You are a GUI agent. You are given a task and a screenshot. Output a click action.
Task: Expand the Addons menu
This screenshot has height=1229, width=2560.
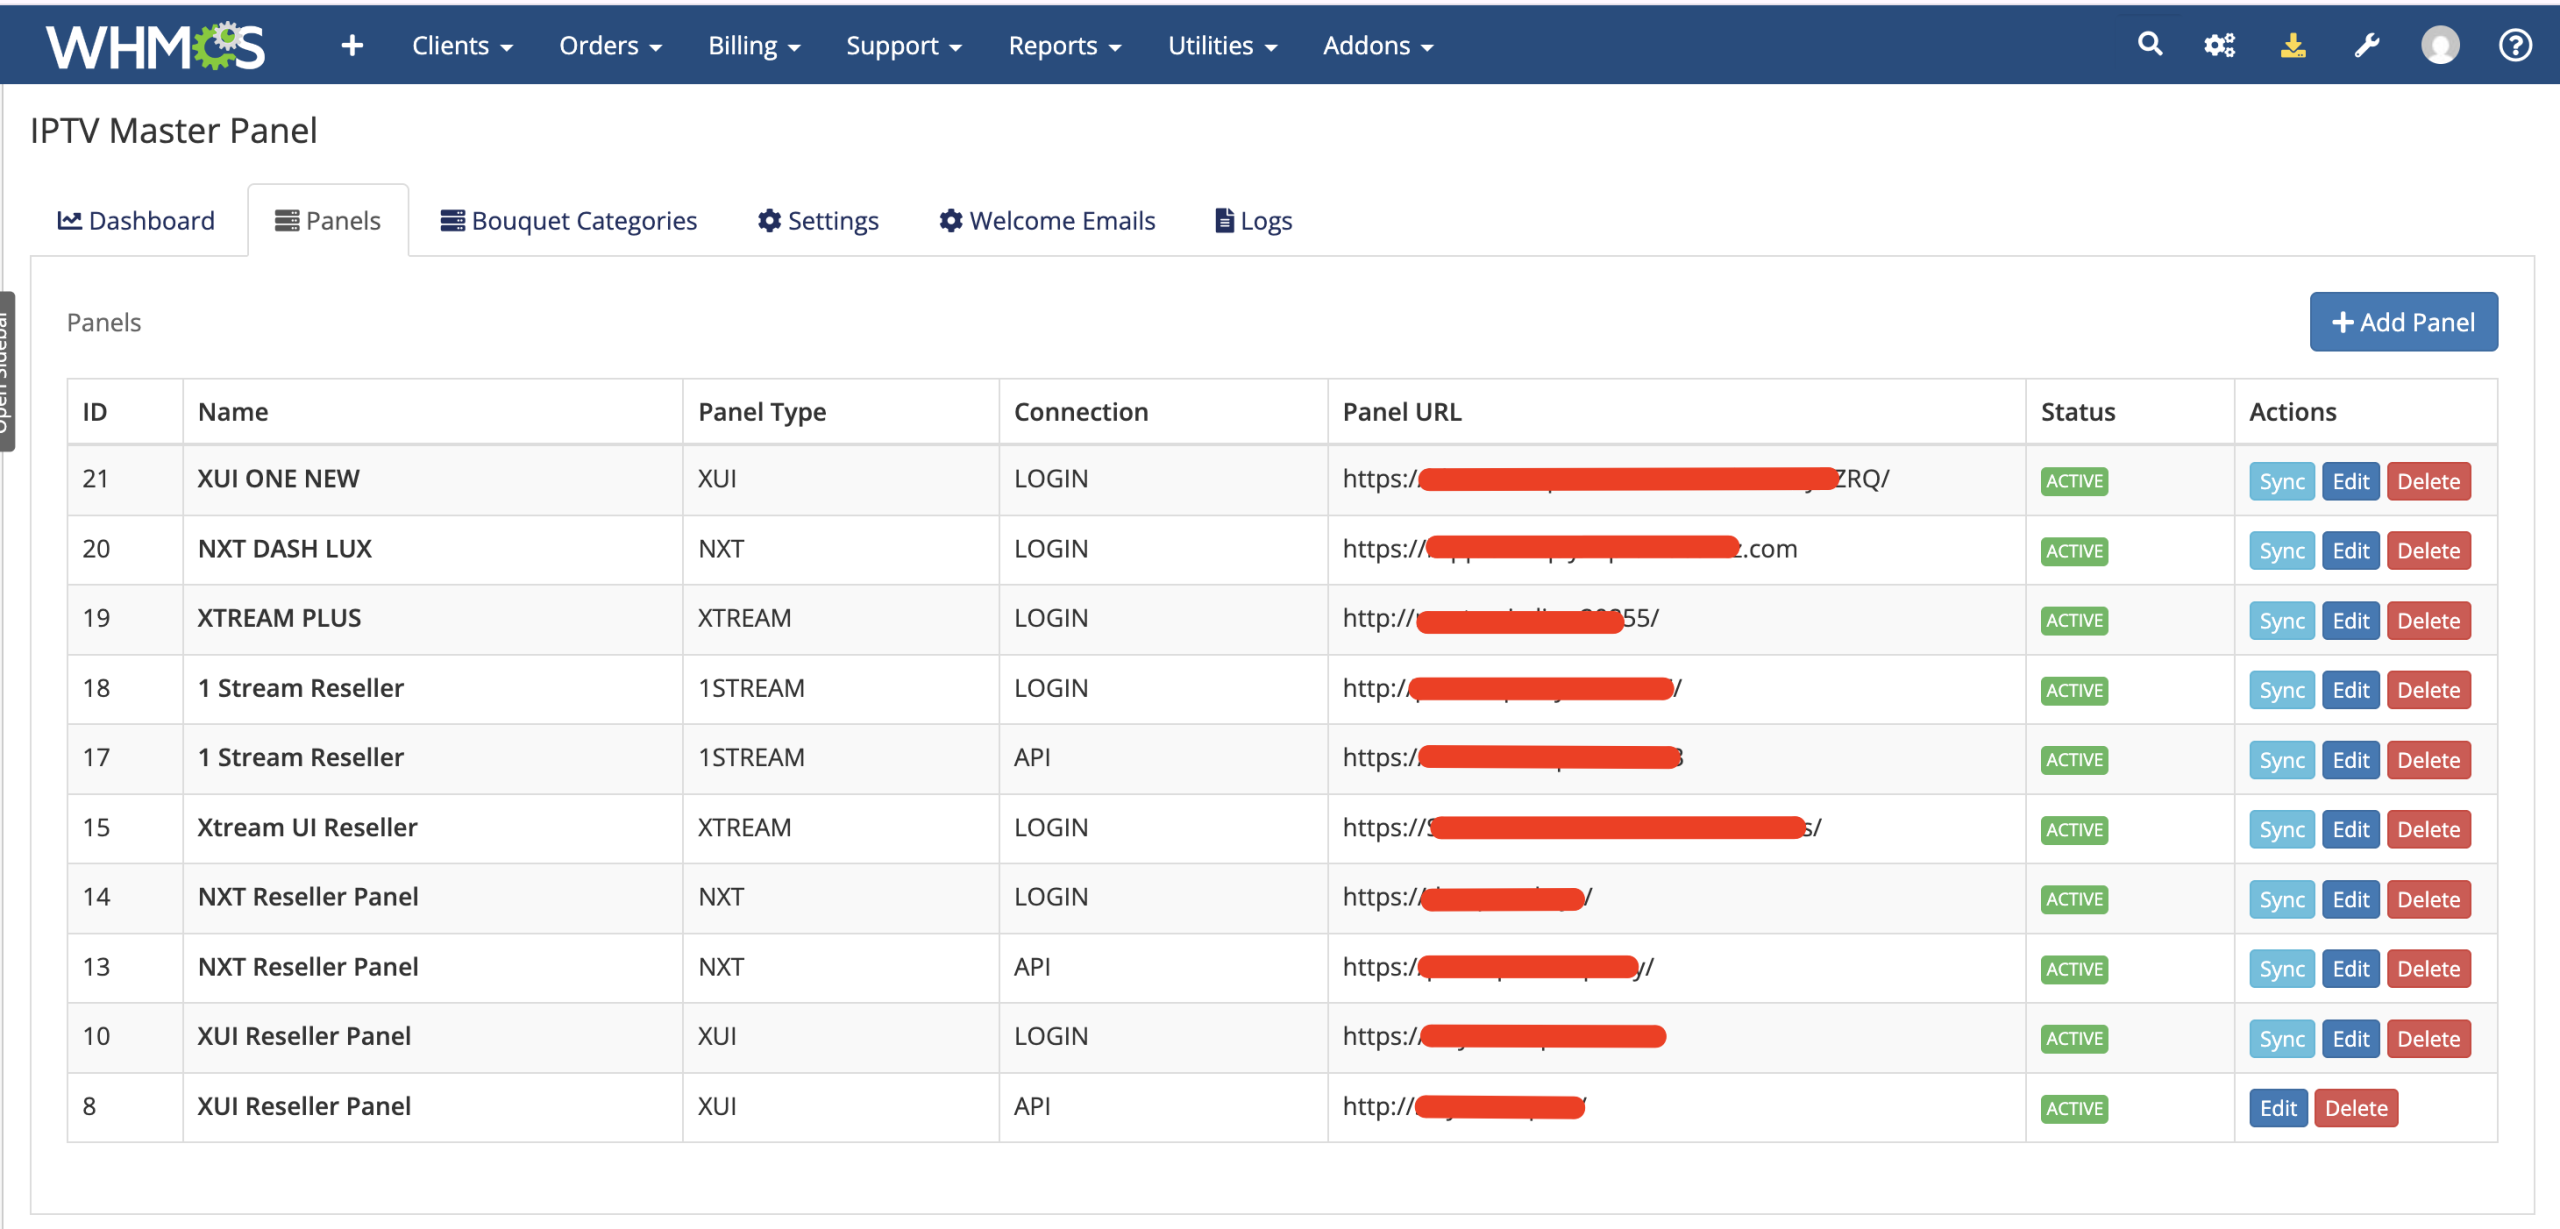1378,46
